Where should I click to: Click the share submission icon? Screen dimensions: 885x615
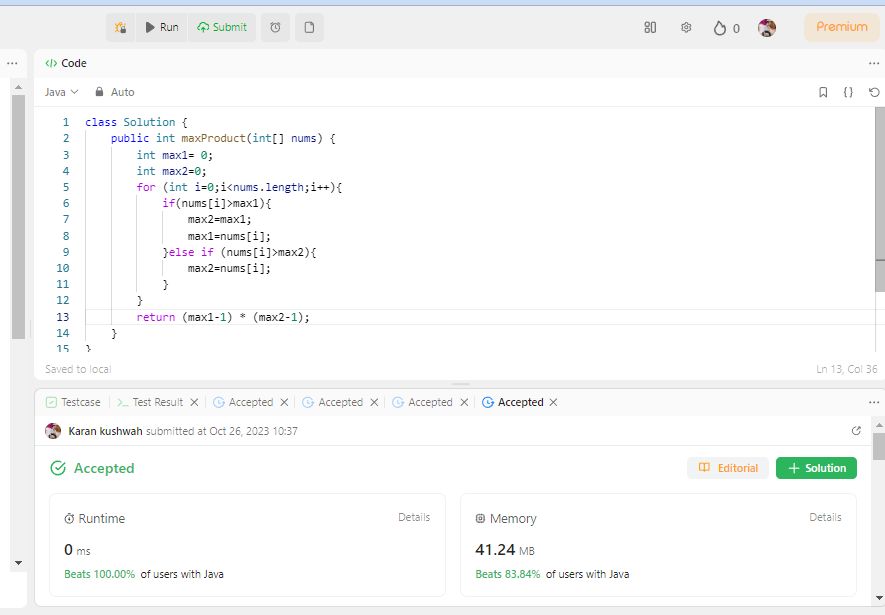[x=856, y=431]
